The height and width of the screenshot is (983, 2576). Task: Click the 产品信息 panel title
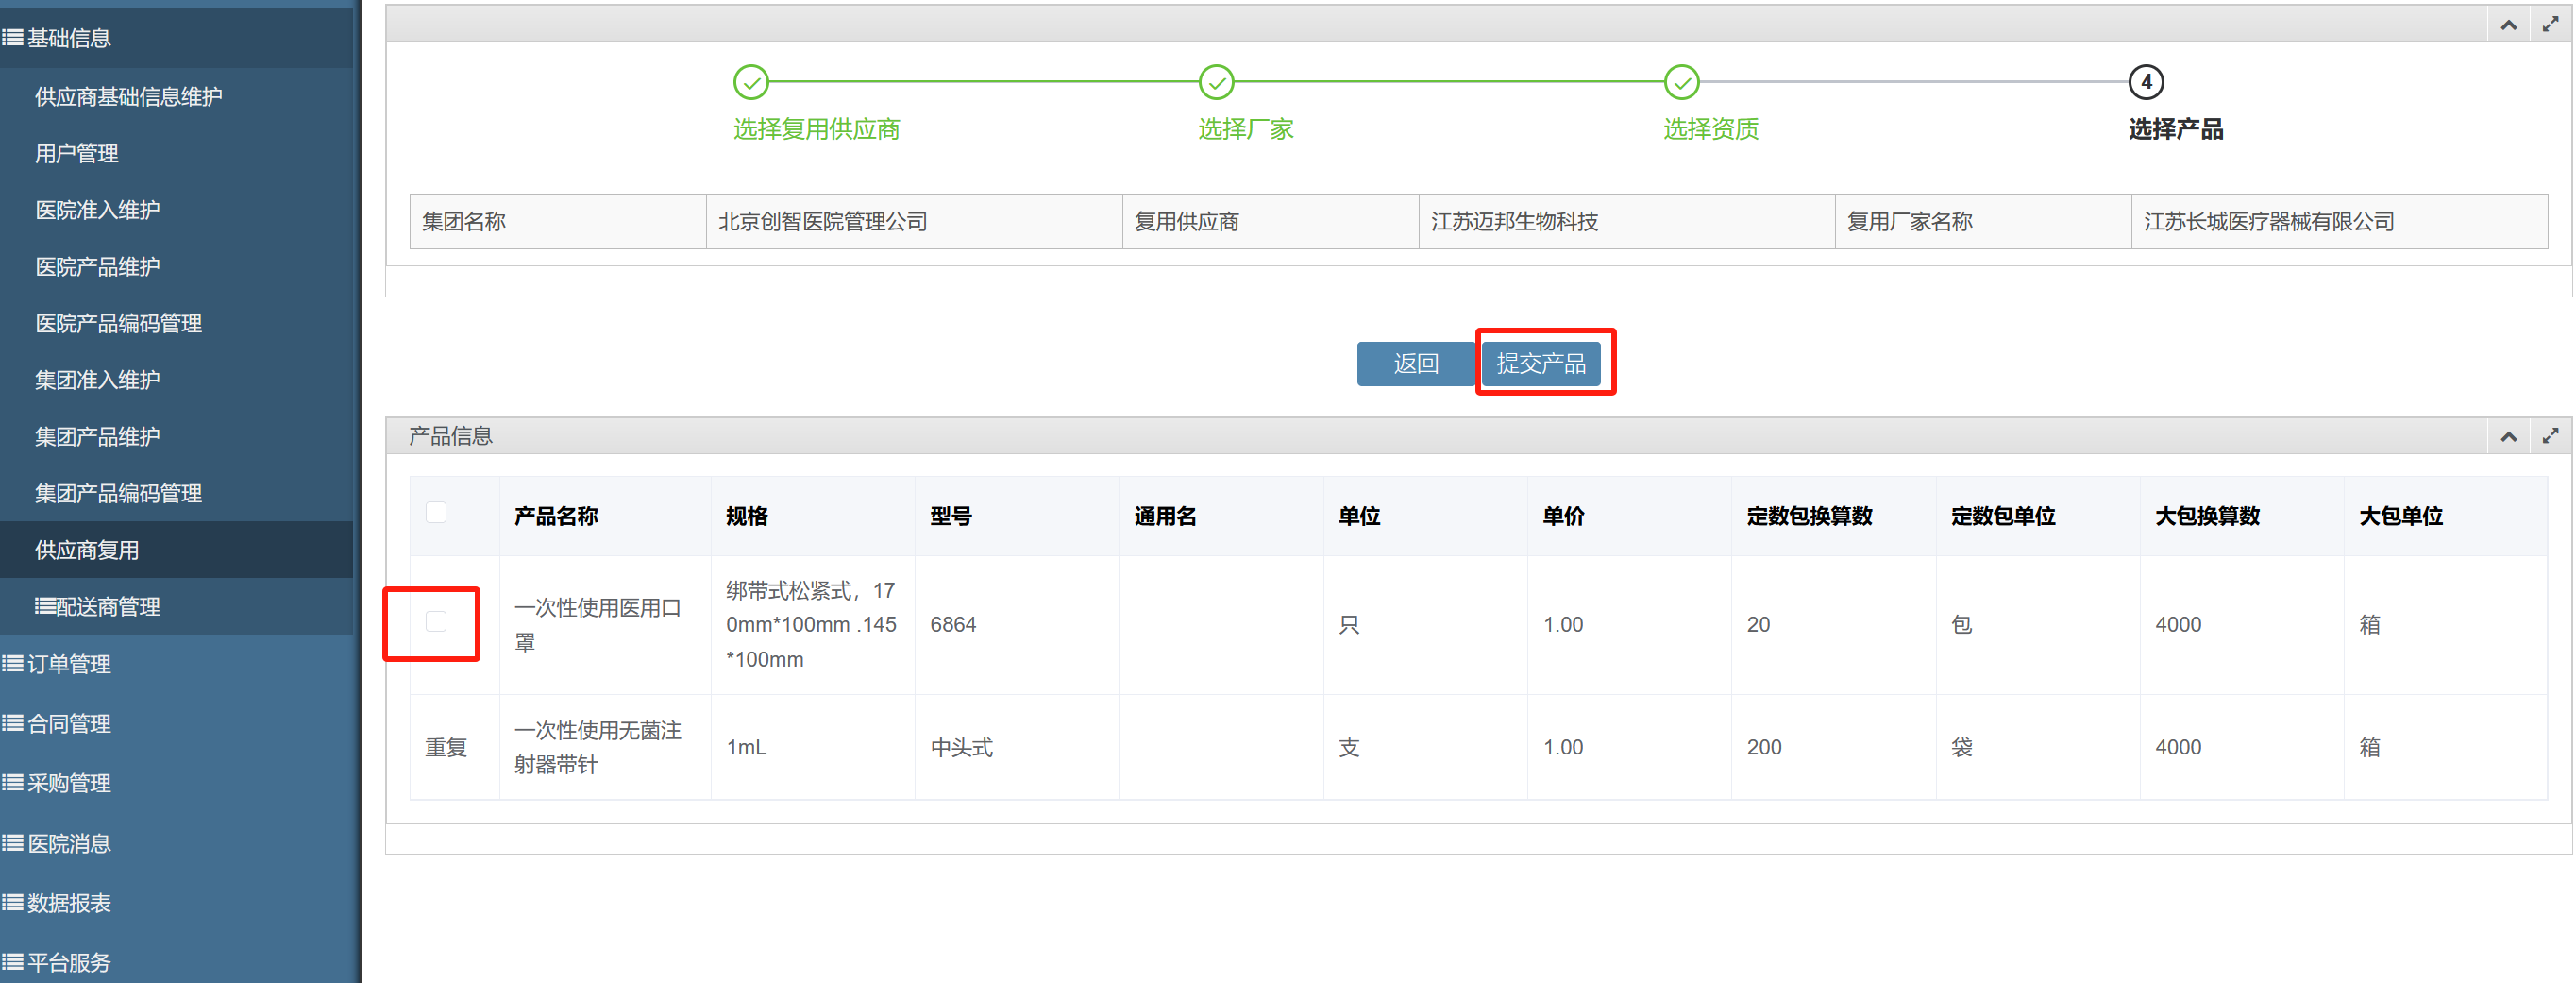[450, 436]
